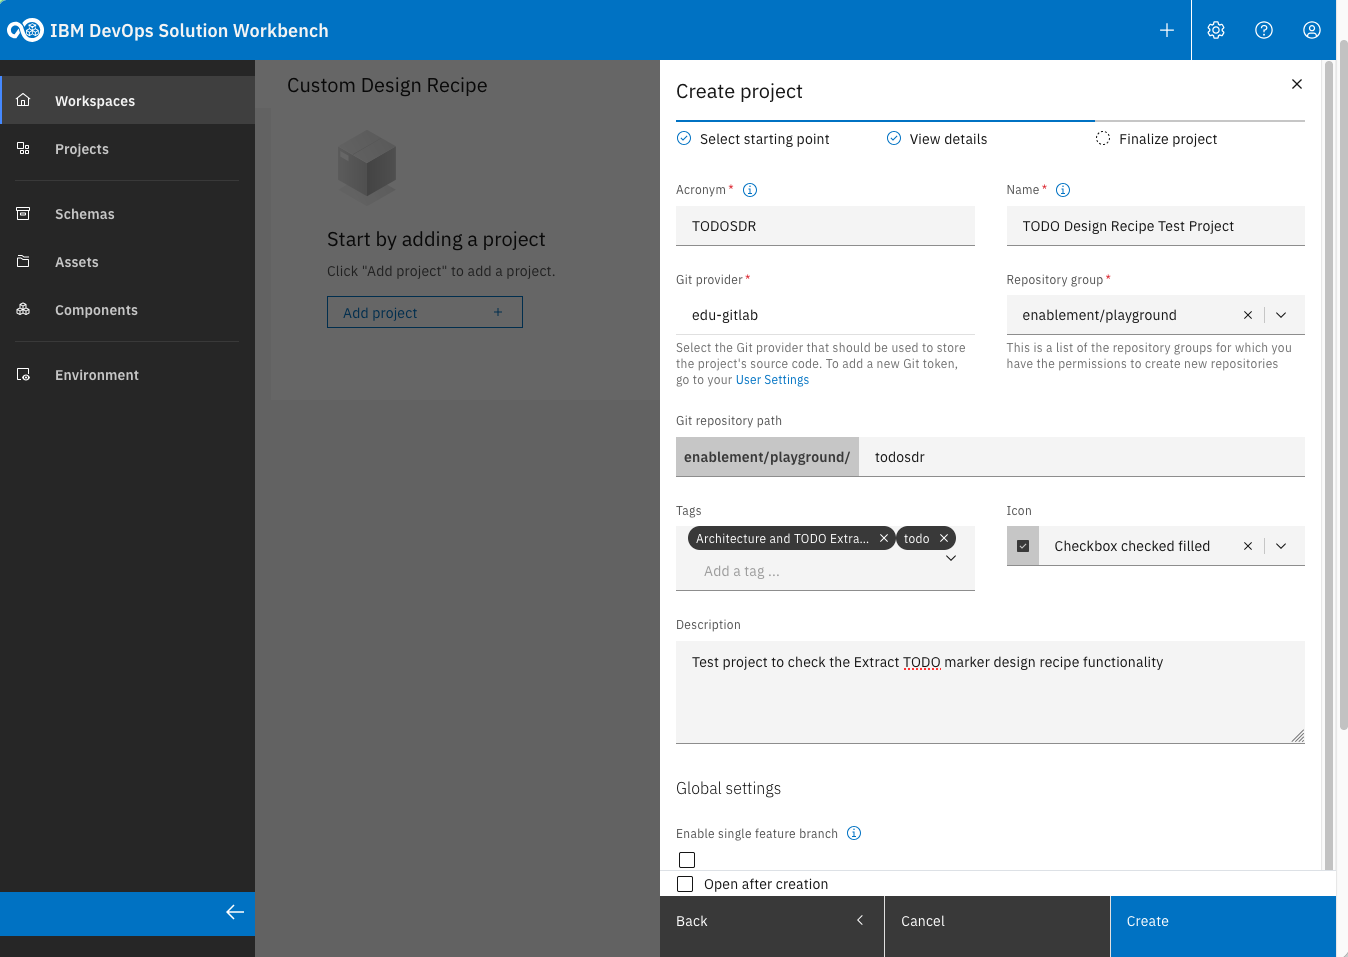
Task: Collapse the sidebar with left arrow
Action: point(235,912)
